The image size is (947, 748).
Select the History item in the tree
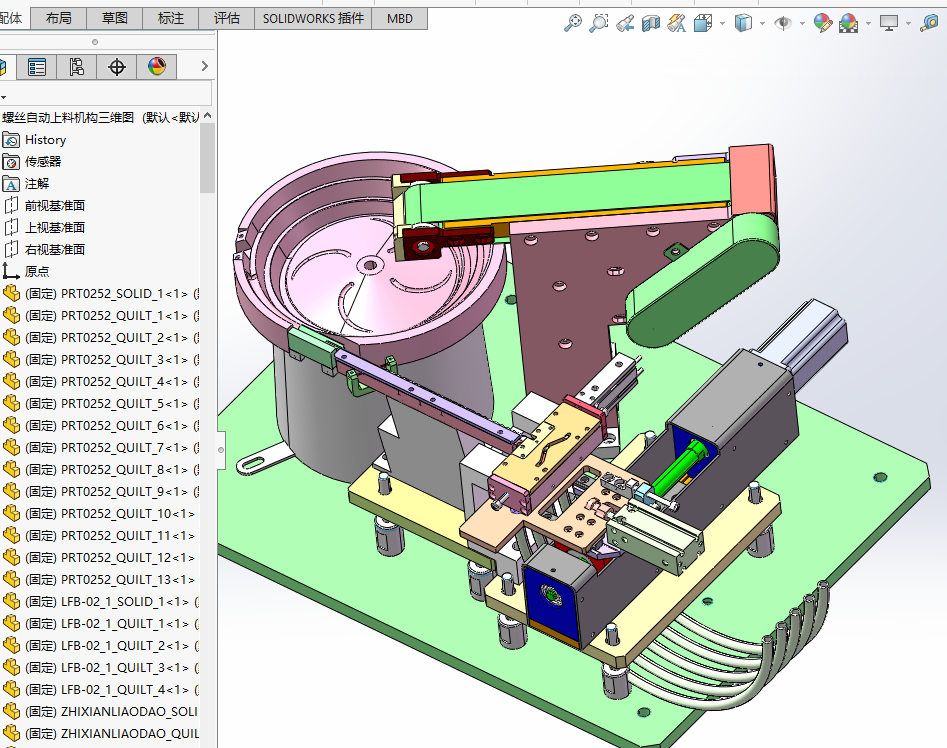45,140
